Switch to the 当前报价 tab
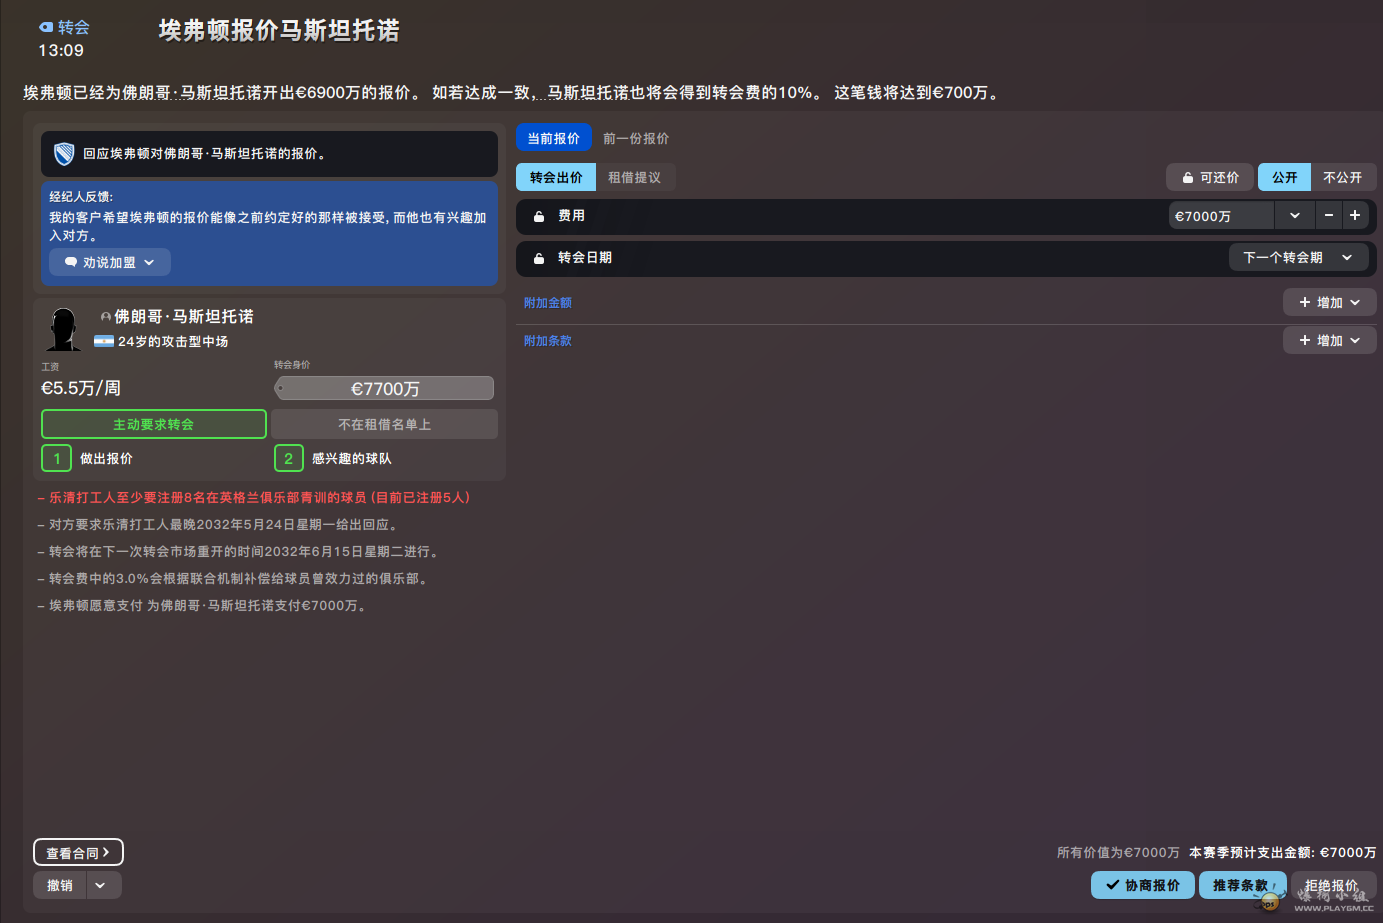 (553, 138)
